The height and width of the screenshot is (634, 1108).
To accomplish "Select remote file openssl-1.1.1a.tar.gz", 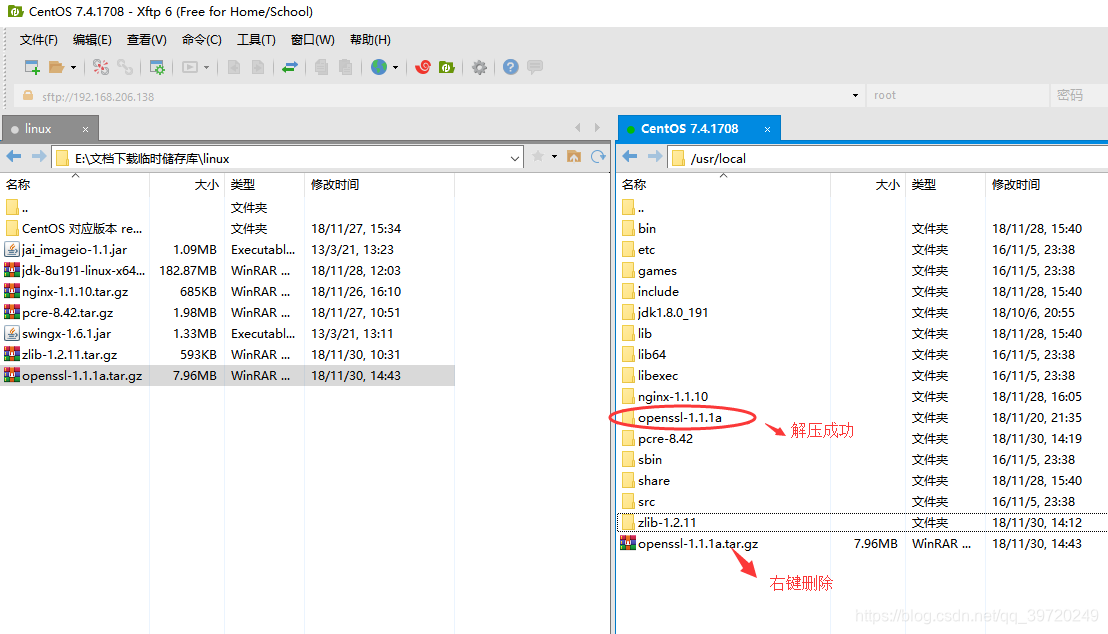I will [698, 544].
